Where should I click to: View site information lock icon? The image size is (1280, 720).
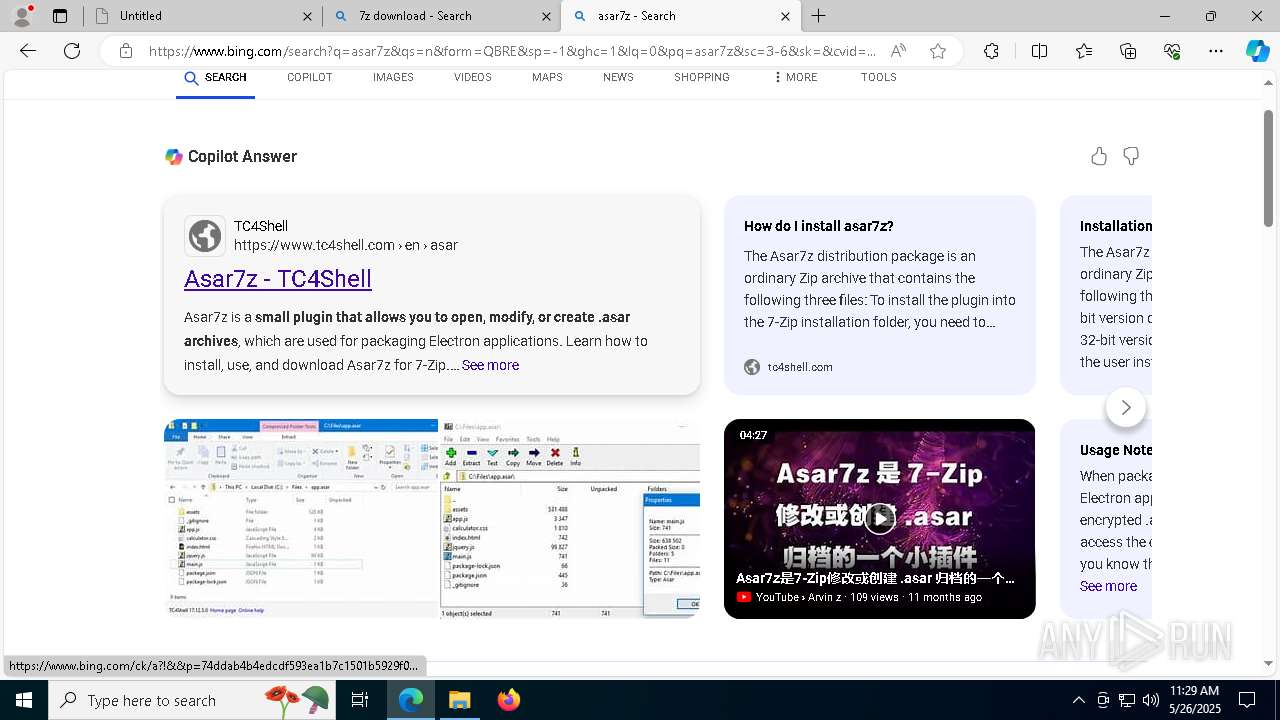coord(126,51)
